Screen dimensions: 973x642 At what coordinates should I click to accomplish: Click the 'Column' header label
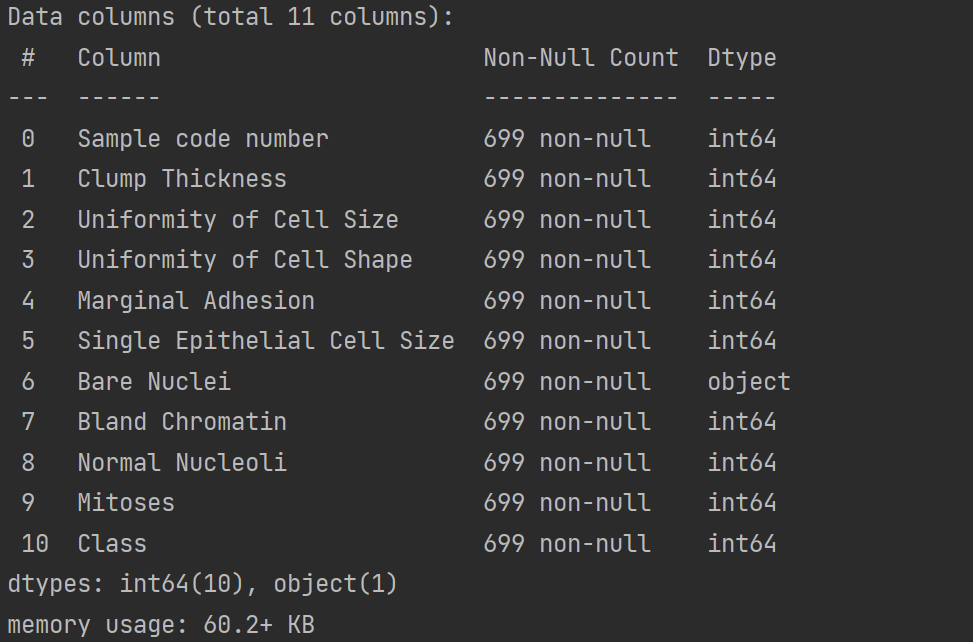click(119, 58)
